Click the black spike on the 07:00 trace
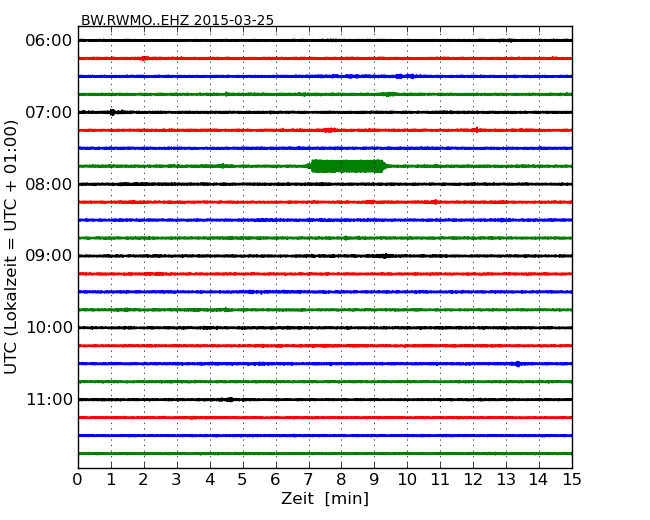 click(x=112, y=112)
